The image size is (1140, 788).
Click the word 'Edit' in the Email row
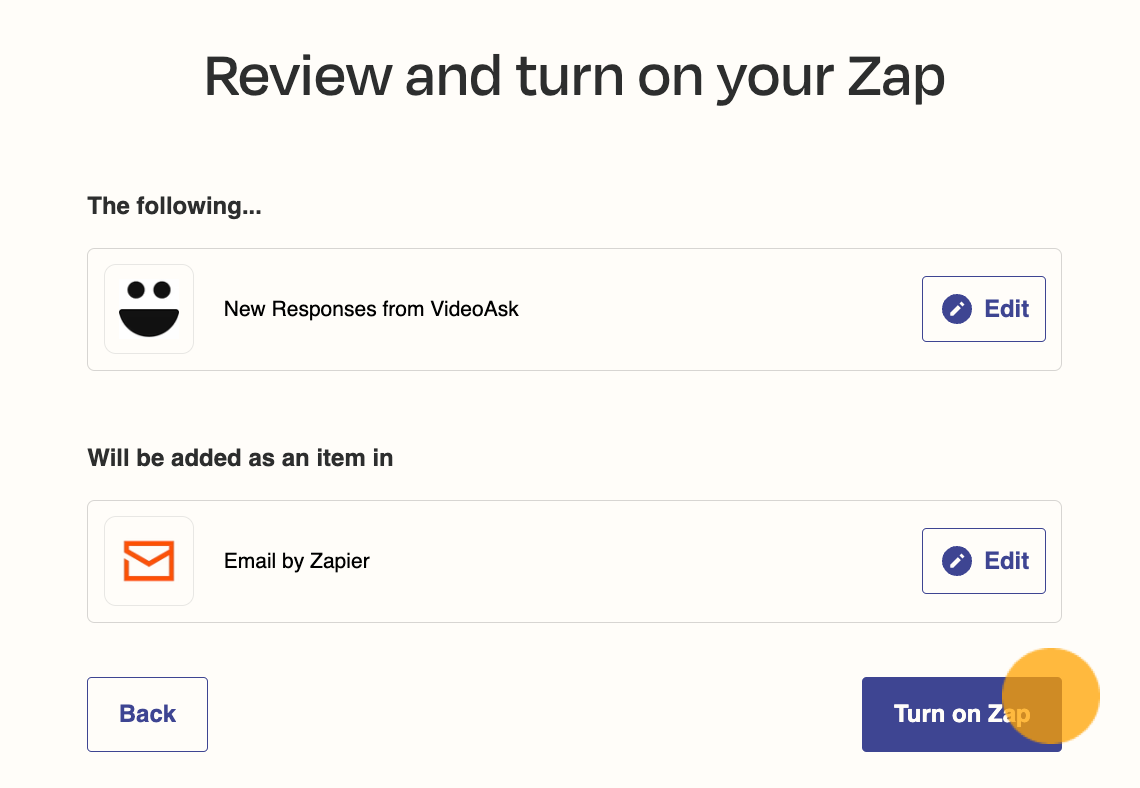[x=1007, y=561]
